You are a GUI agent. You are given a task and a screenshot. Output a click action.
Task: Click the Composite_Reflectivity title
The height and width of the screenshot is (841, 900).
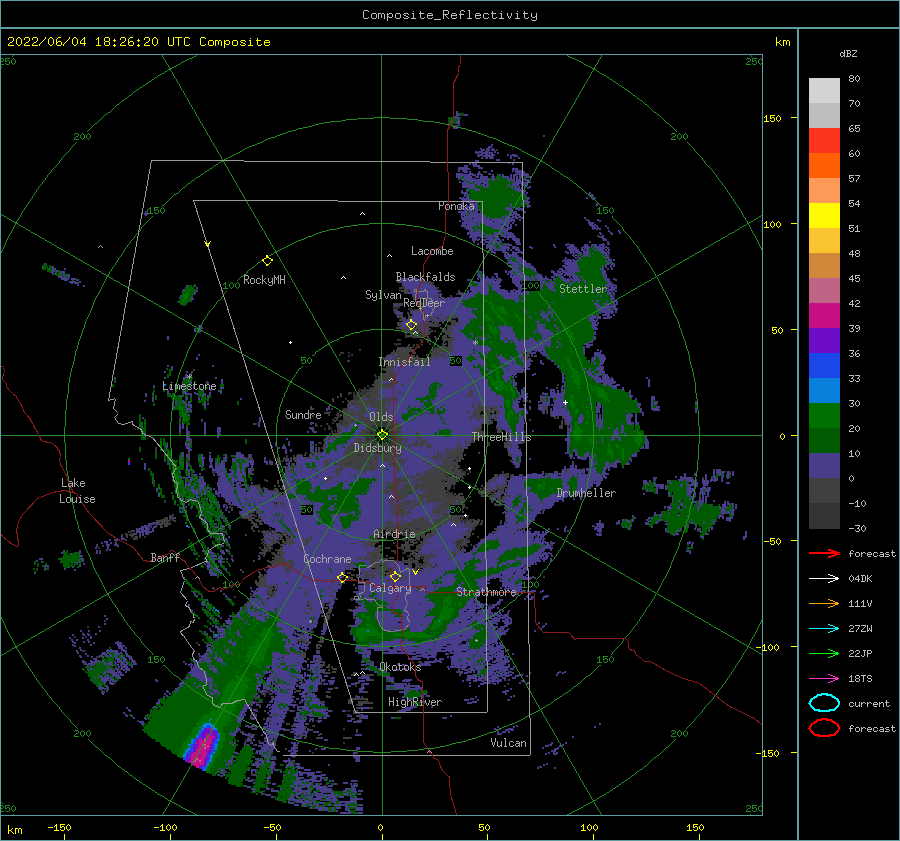coord(450,15)
